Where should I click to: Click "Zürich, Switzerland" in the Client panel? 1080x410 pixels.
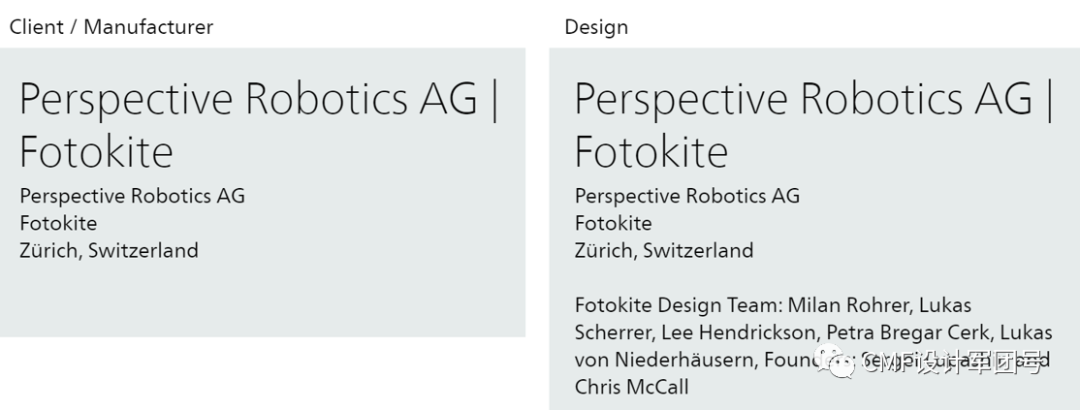coord(109,250)
